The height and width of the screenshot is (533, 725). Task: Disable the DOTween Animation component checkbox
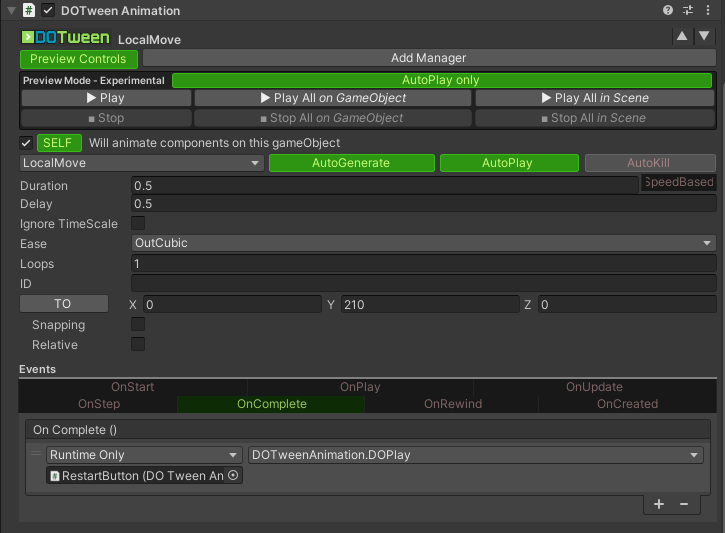[48, 10]
